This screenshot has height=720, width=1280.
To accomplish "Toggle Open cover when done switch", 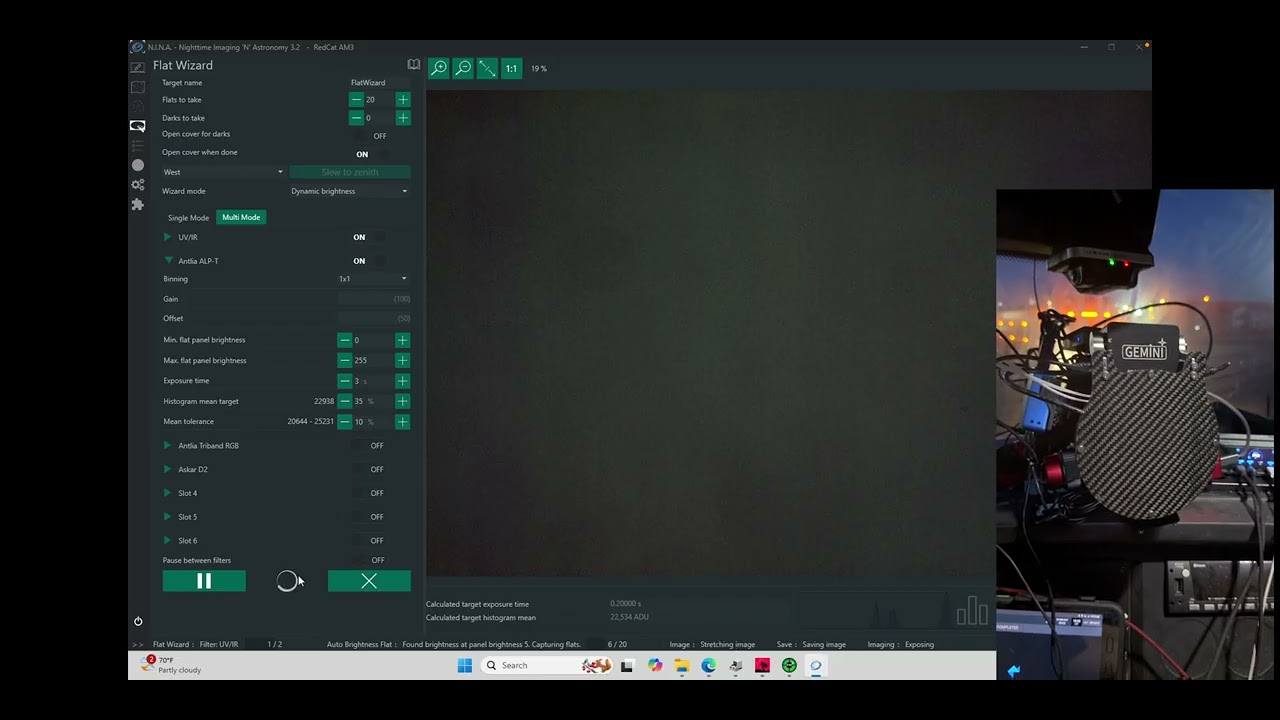I will coord(371,154).
